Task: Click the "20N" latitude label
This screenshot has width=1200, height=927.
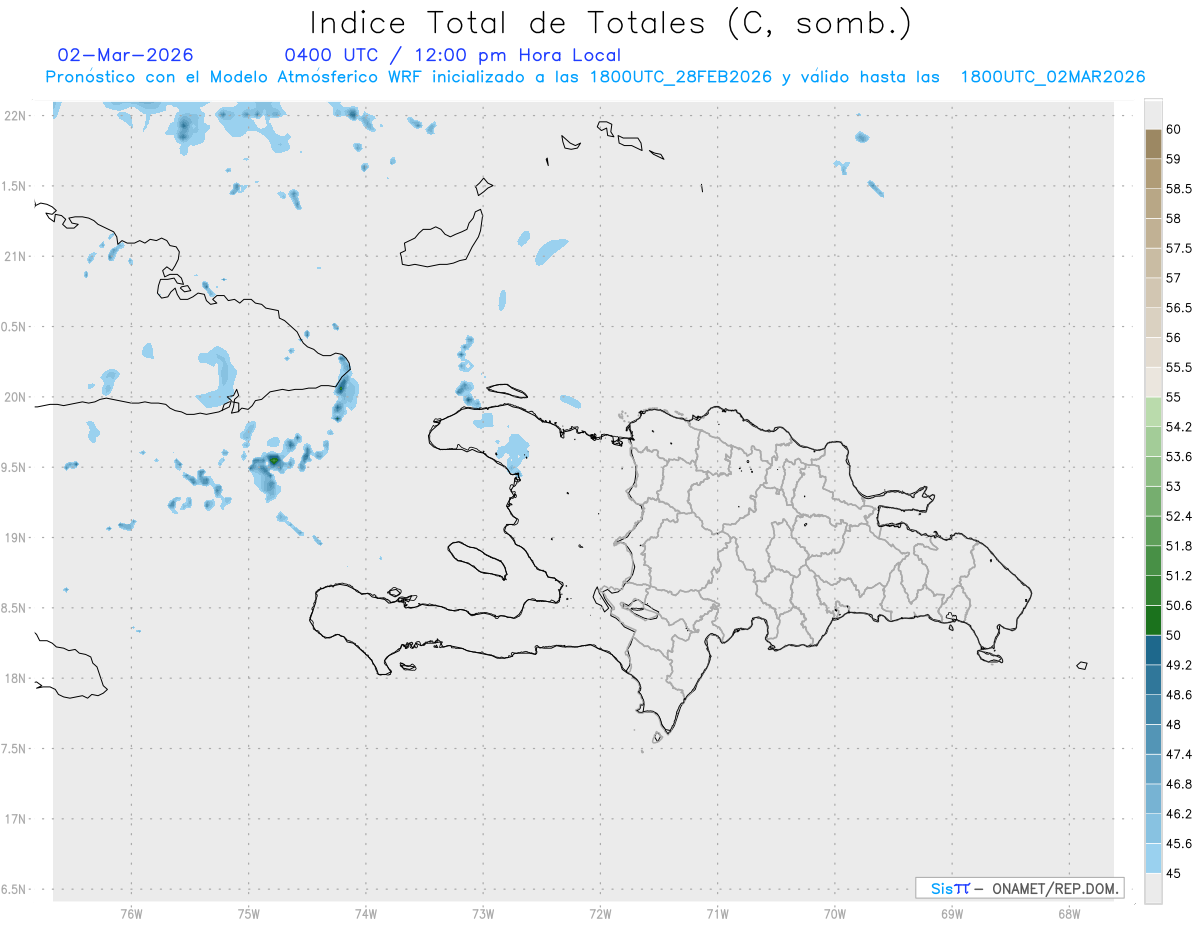Action: 15,397
